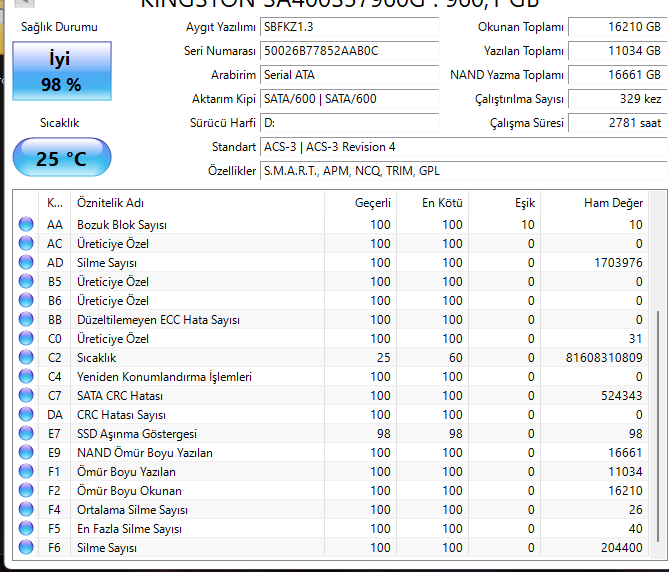
Task: Select CRC Hatası Sayısı name in DA row
Action: tap(121, 415)
